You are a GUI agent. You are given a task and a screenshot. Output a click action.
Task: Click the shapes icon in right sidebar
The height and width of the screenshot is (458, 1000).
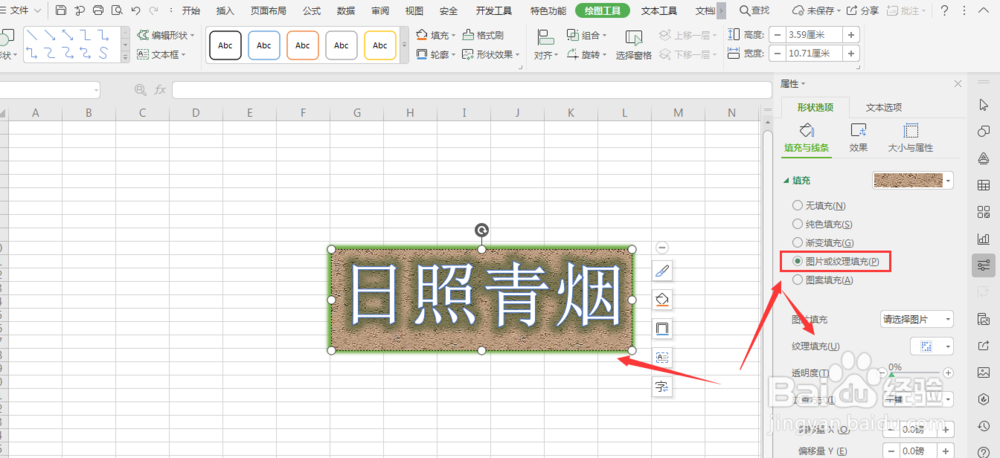point(983,131)
